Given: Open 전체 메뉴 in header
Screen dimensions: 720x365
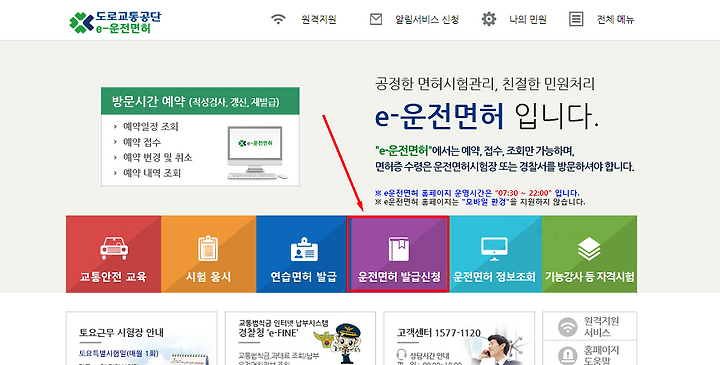Looking at the screenshot, I should pyautogui.click(x=615, y=19).
